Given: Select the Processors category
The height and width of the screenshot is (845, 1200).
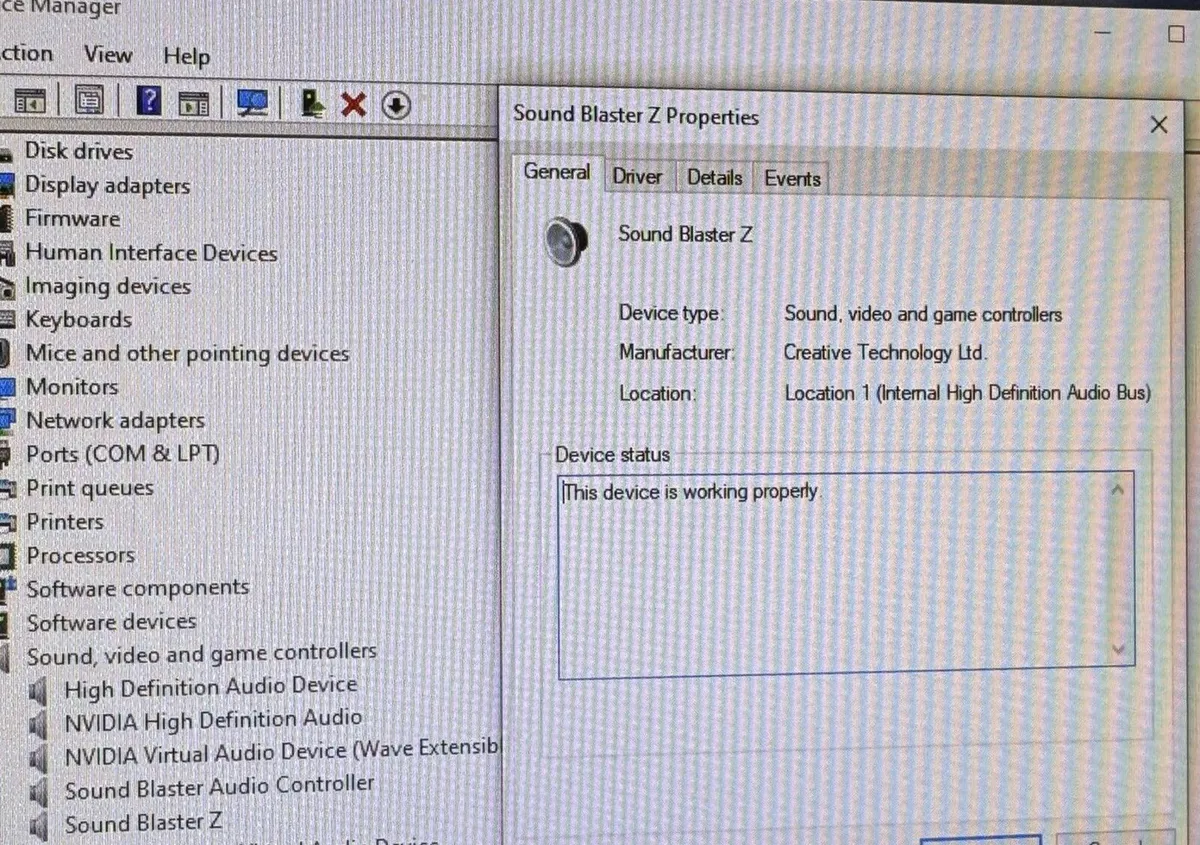Looking at the screenshot, I should [80, 555].
